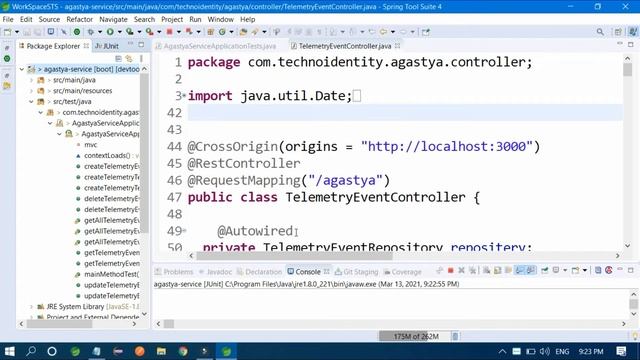Viewport: 640px width, 360px height.
Task: Click the Clear Console icon
Action: pyautogui.click(x=487, y=270)
